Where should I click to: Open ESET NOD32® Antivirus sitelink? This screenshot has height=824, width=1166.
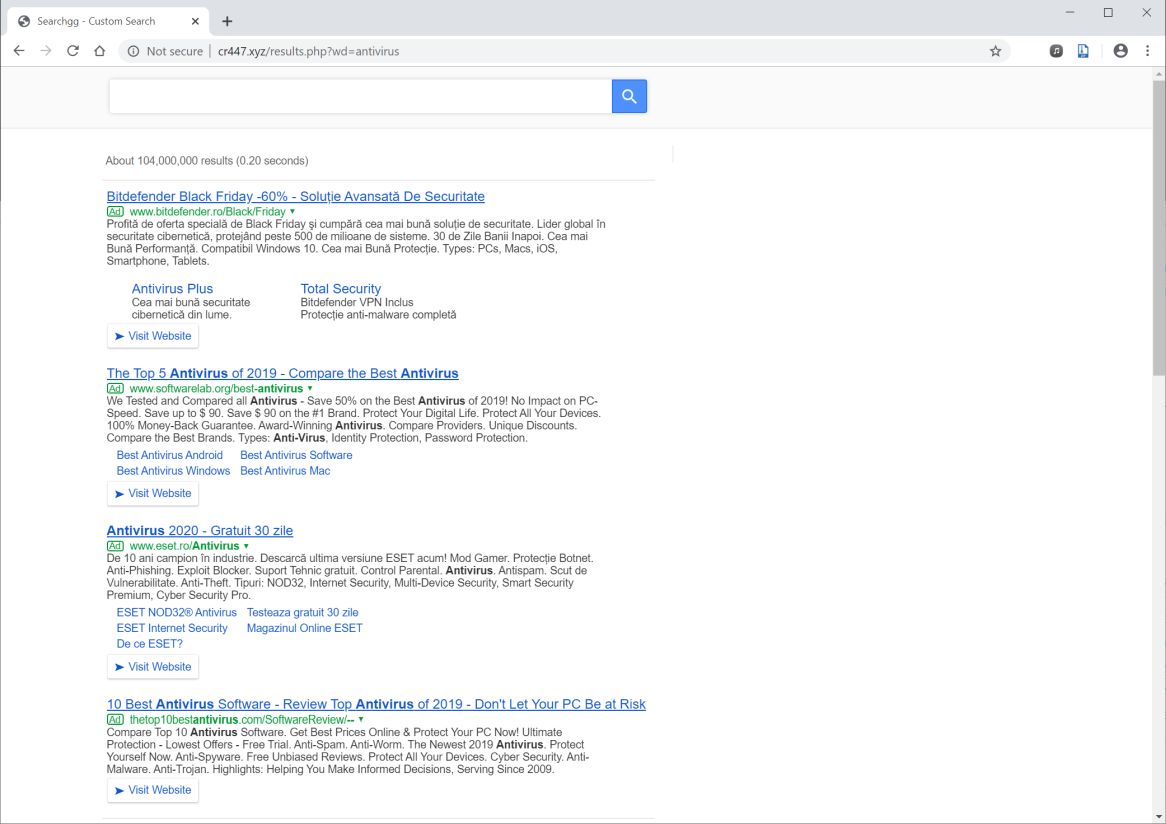tap(176, 613)
